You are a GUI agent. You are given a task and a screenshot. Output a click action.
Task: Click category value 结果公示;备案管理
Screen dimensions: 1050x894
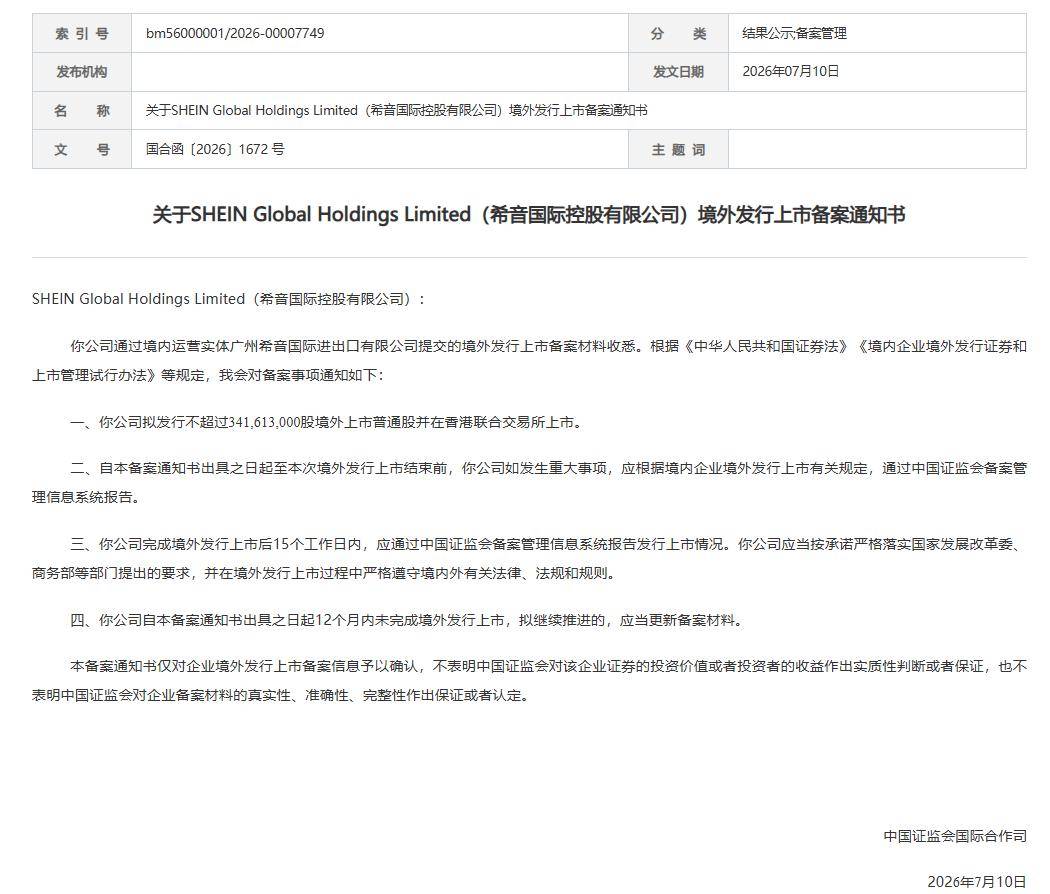tap(794, 33)
